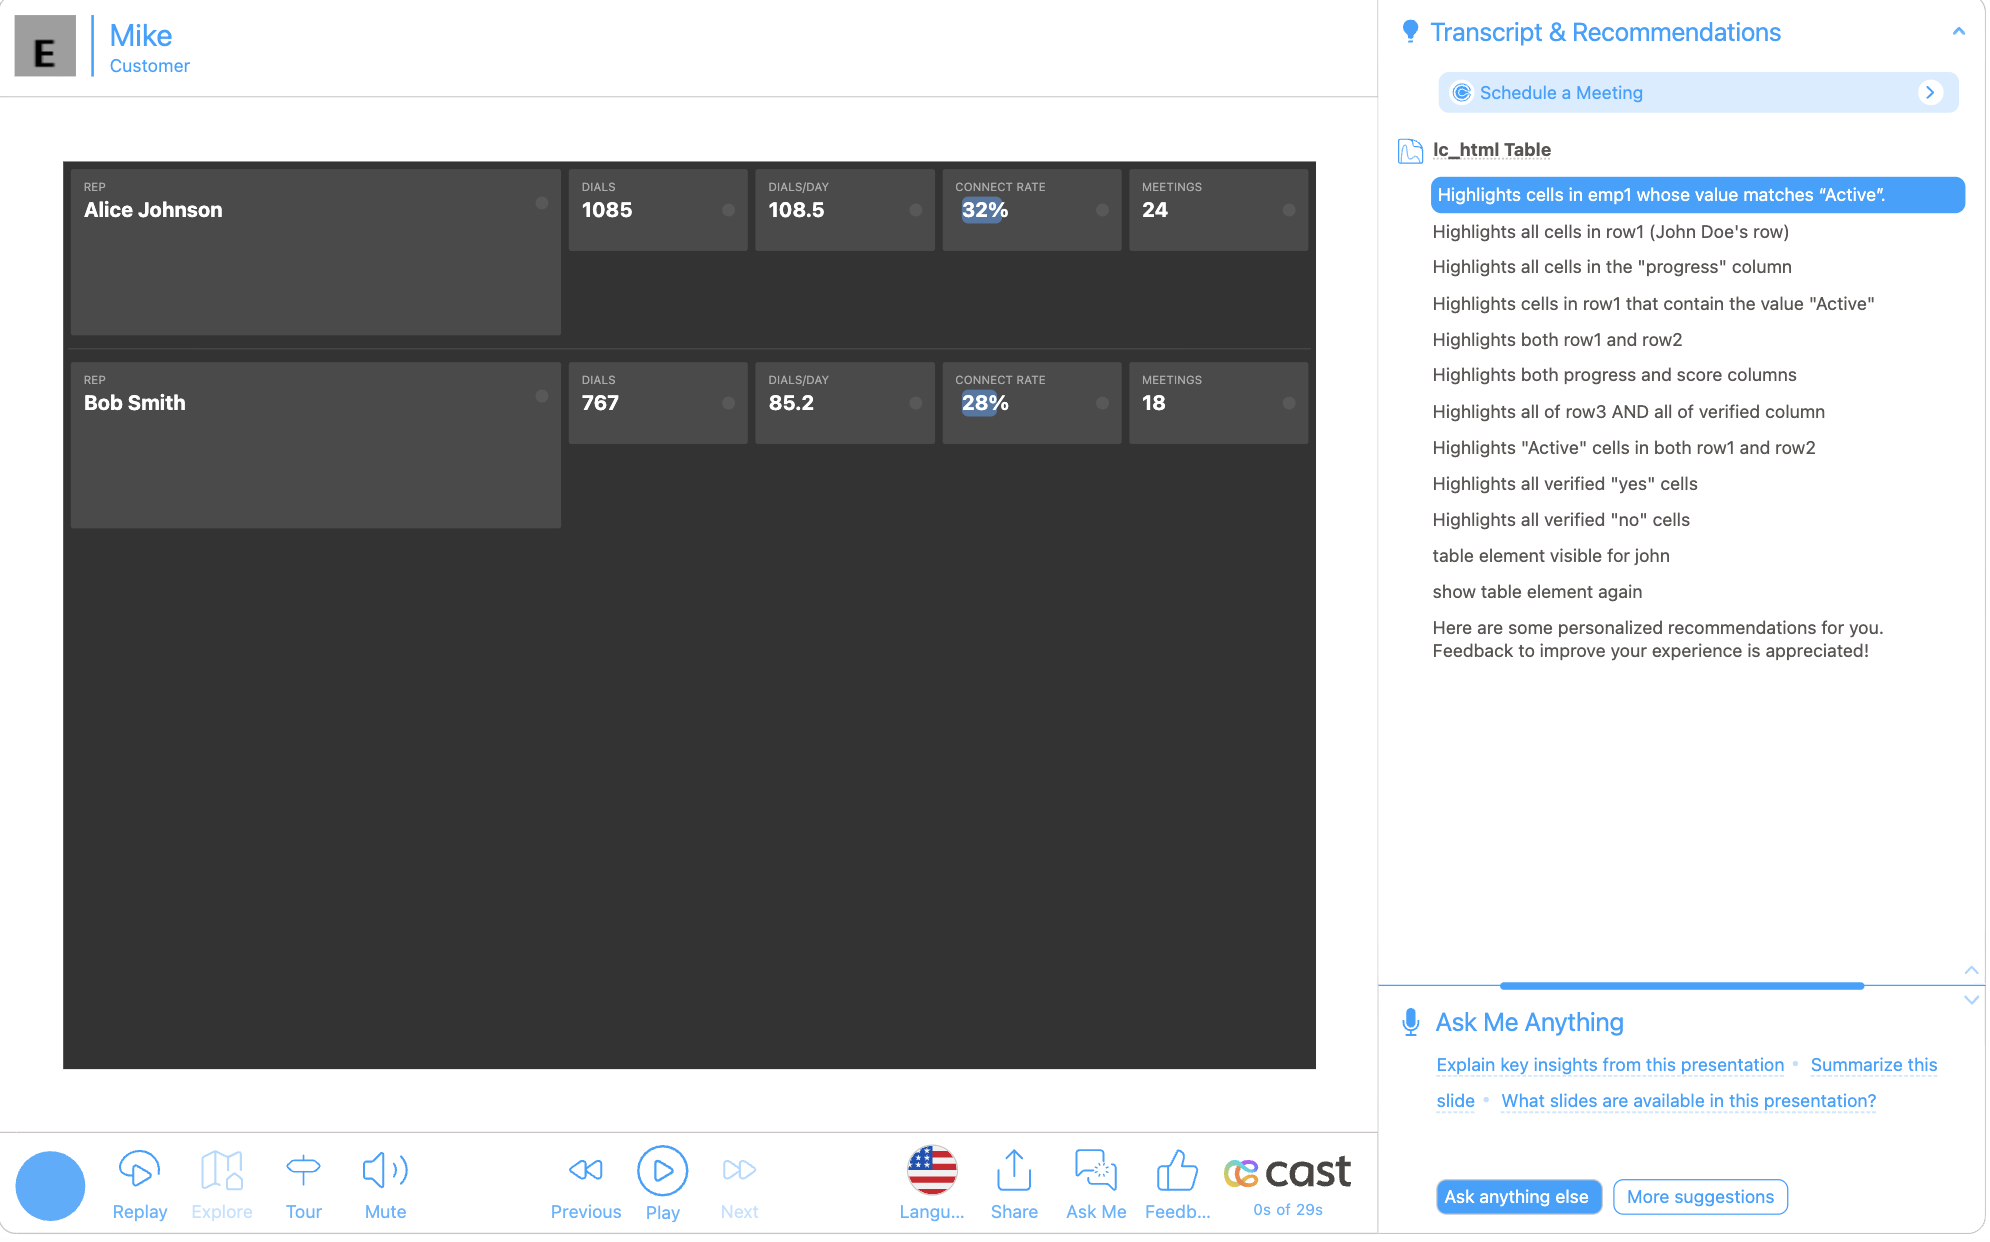Mute the presentation audio
The image size is (1990, 1242).
pyautogui.click(x=385, y=1170)
